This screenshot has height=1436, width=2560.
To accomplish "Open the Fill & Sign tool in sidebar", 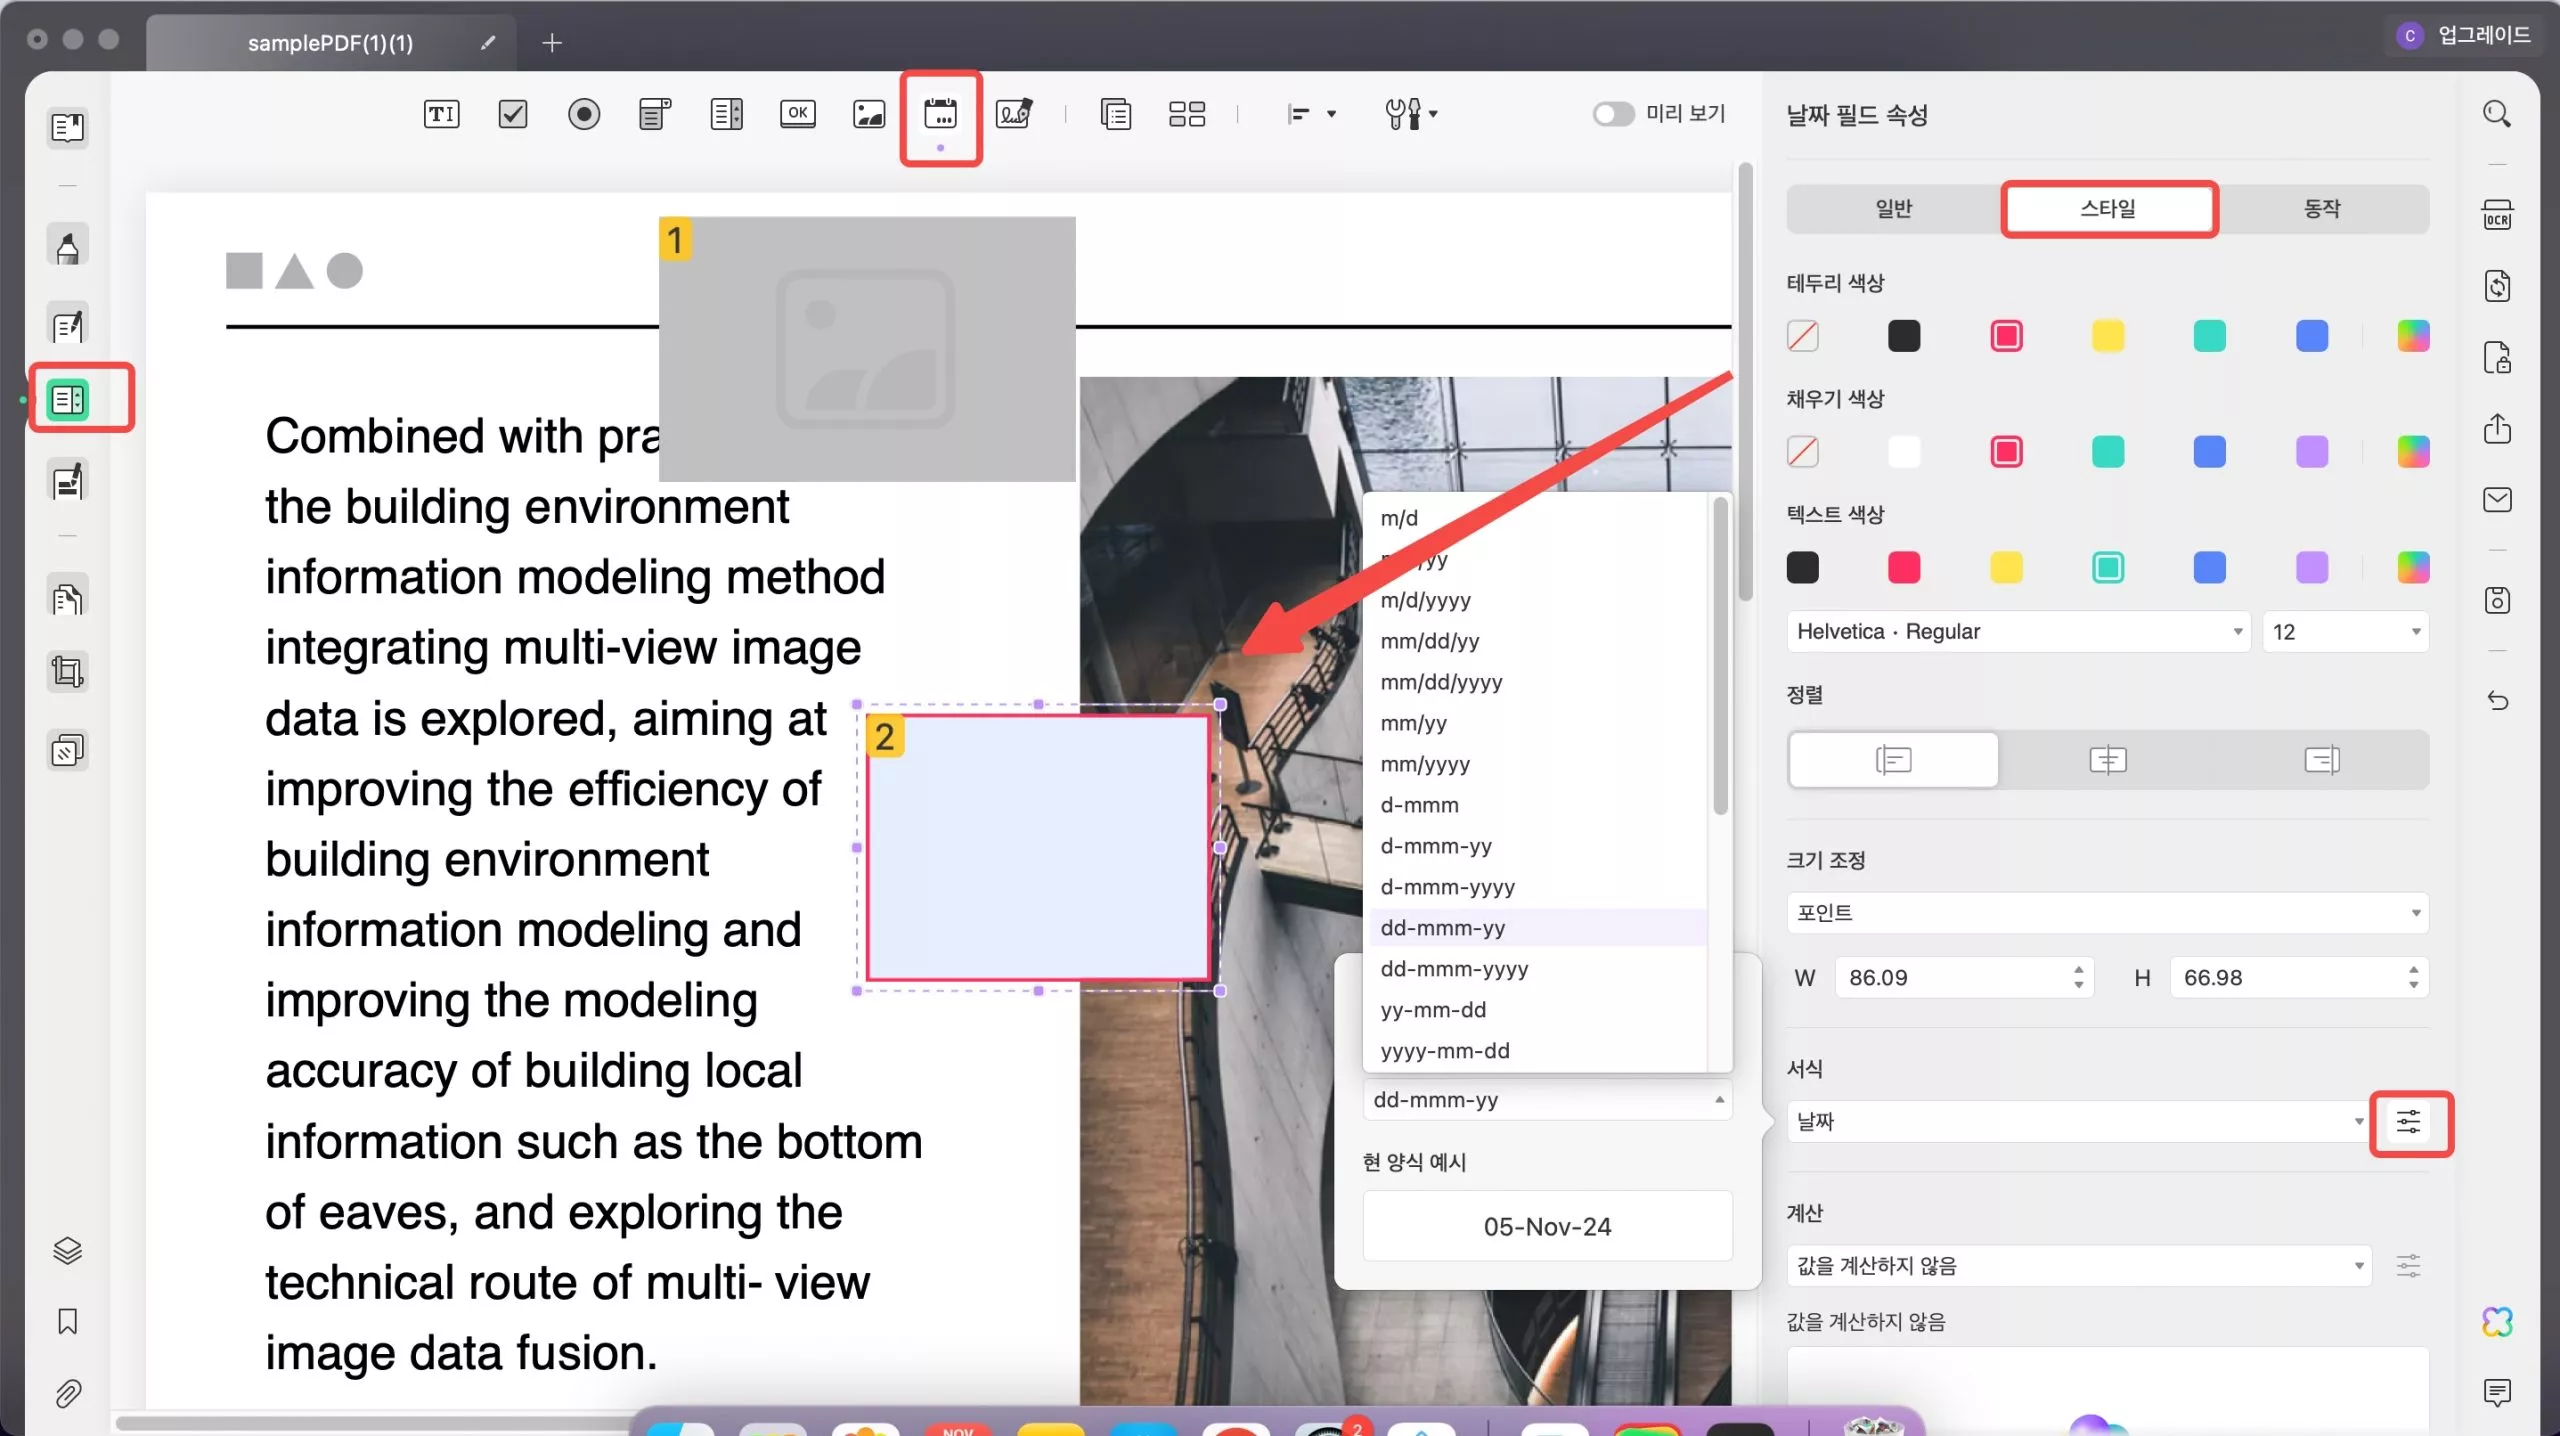I will tap(68, 481).
